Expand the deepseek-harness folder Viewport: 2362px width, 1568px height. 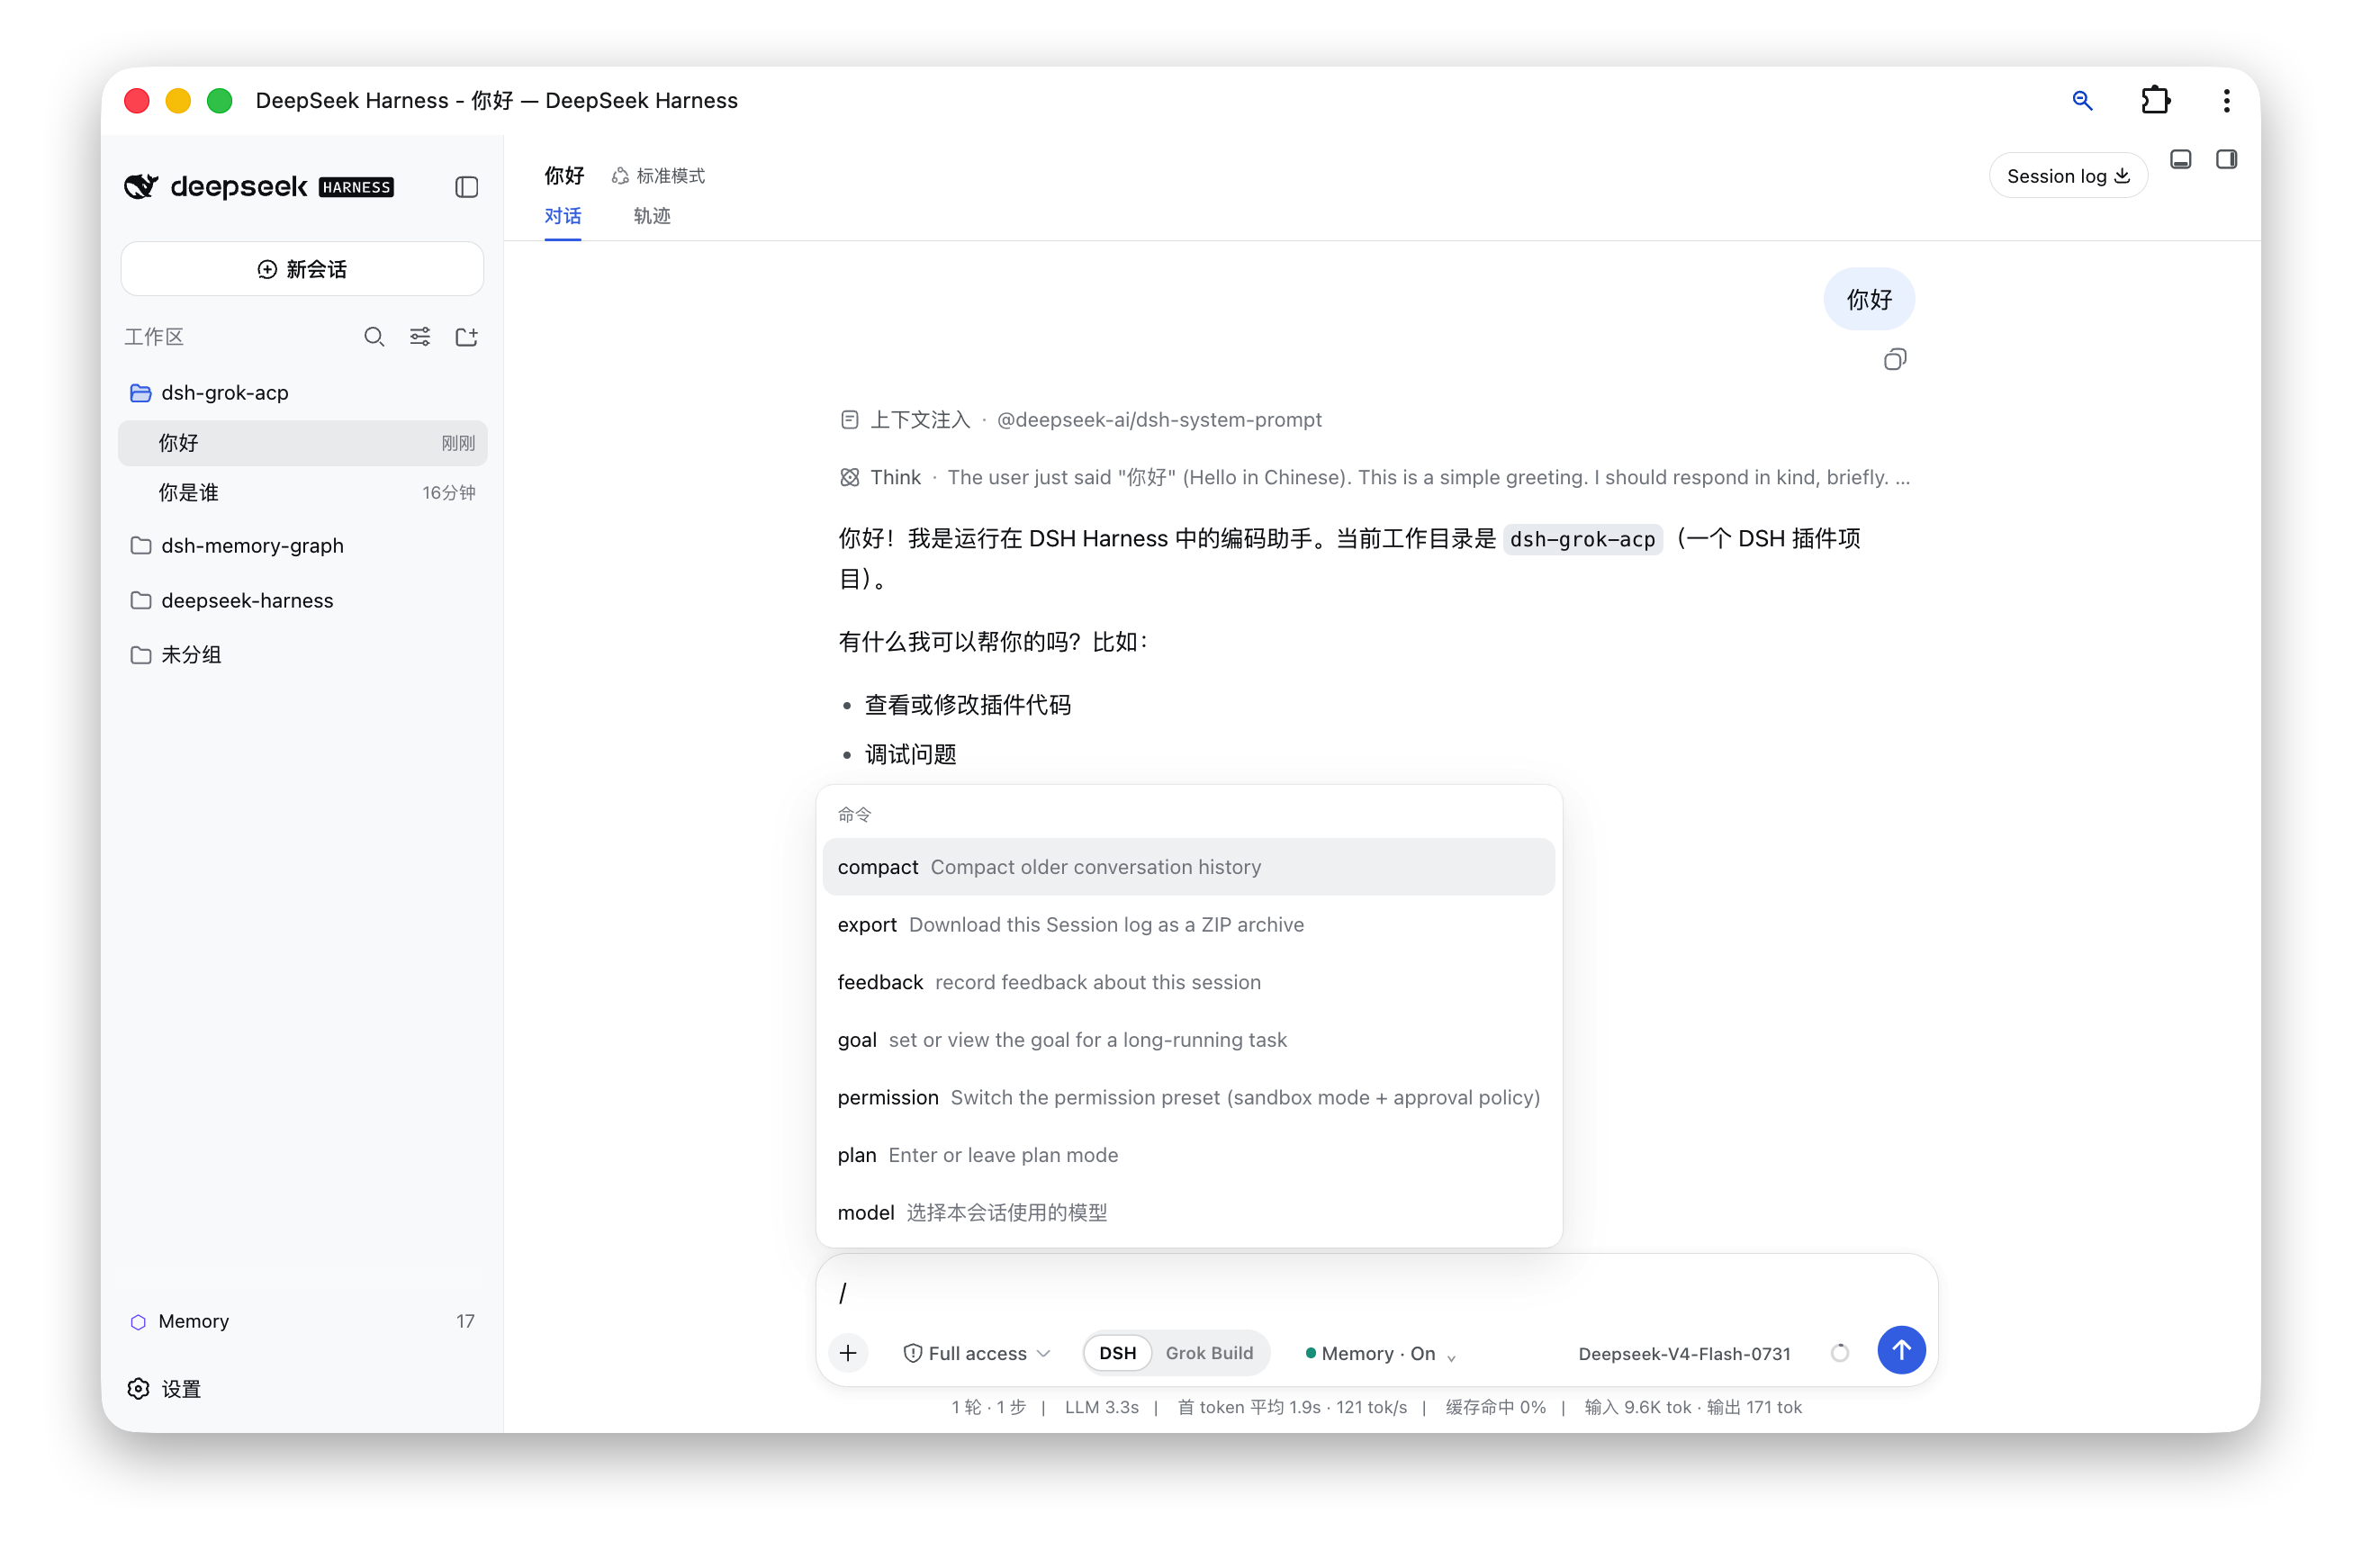click(302, 601)
